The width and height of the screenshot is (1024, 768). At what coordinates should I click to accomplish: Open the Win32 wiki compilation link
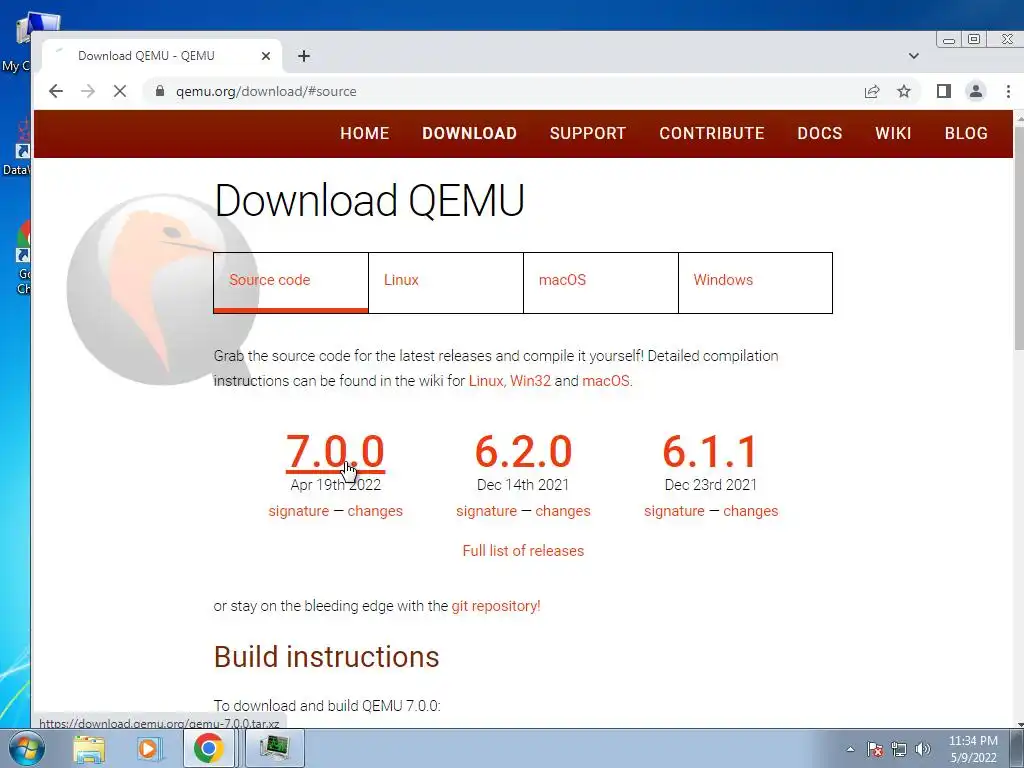tap(530, 381)
